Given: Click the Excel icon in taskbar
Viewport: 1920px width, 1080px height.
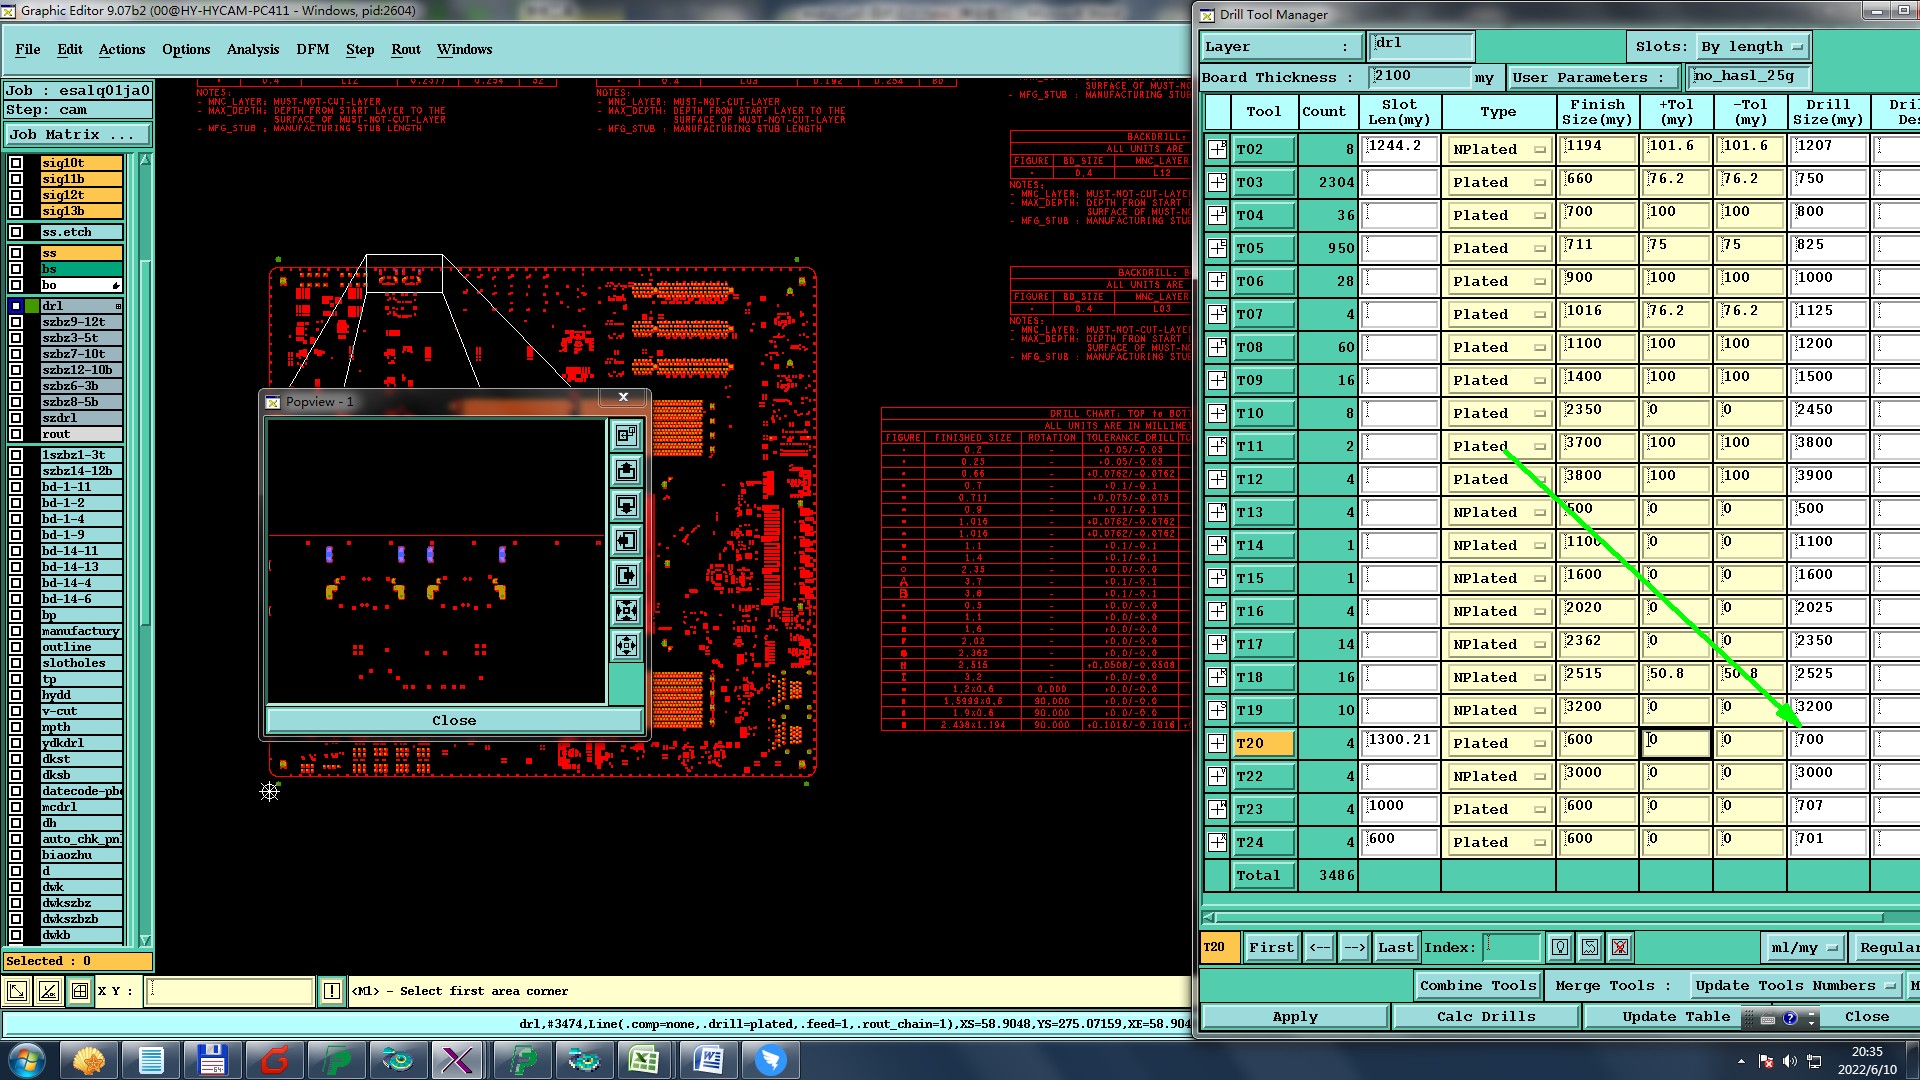Looking at the screenshot, I should [x=644, y=1060].
